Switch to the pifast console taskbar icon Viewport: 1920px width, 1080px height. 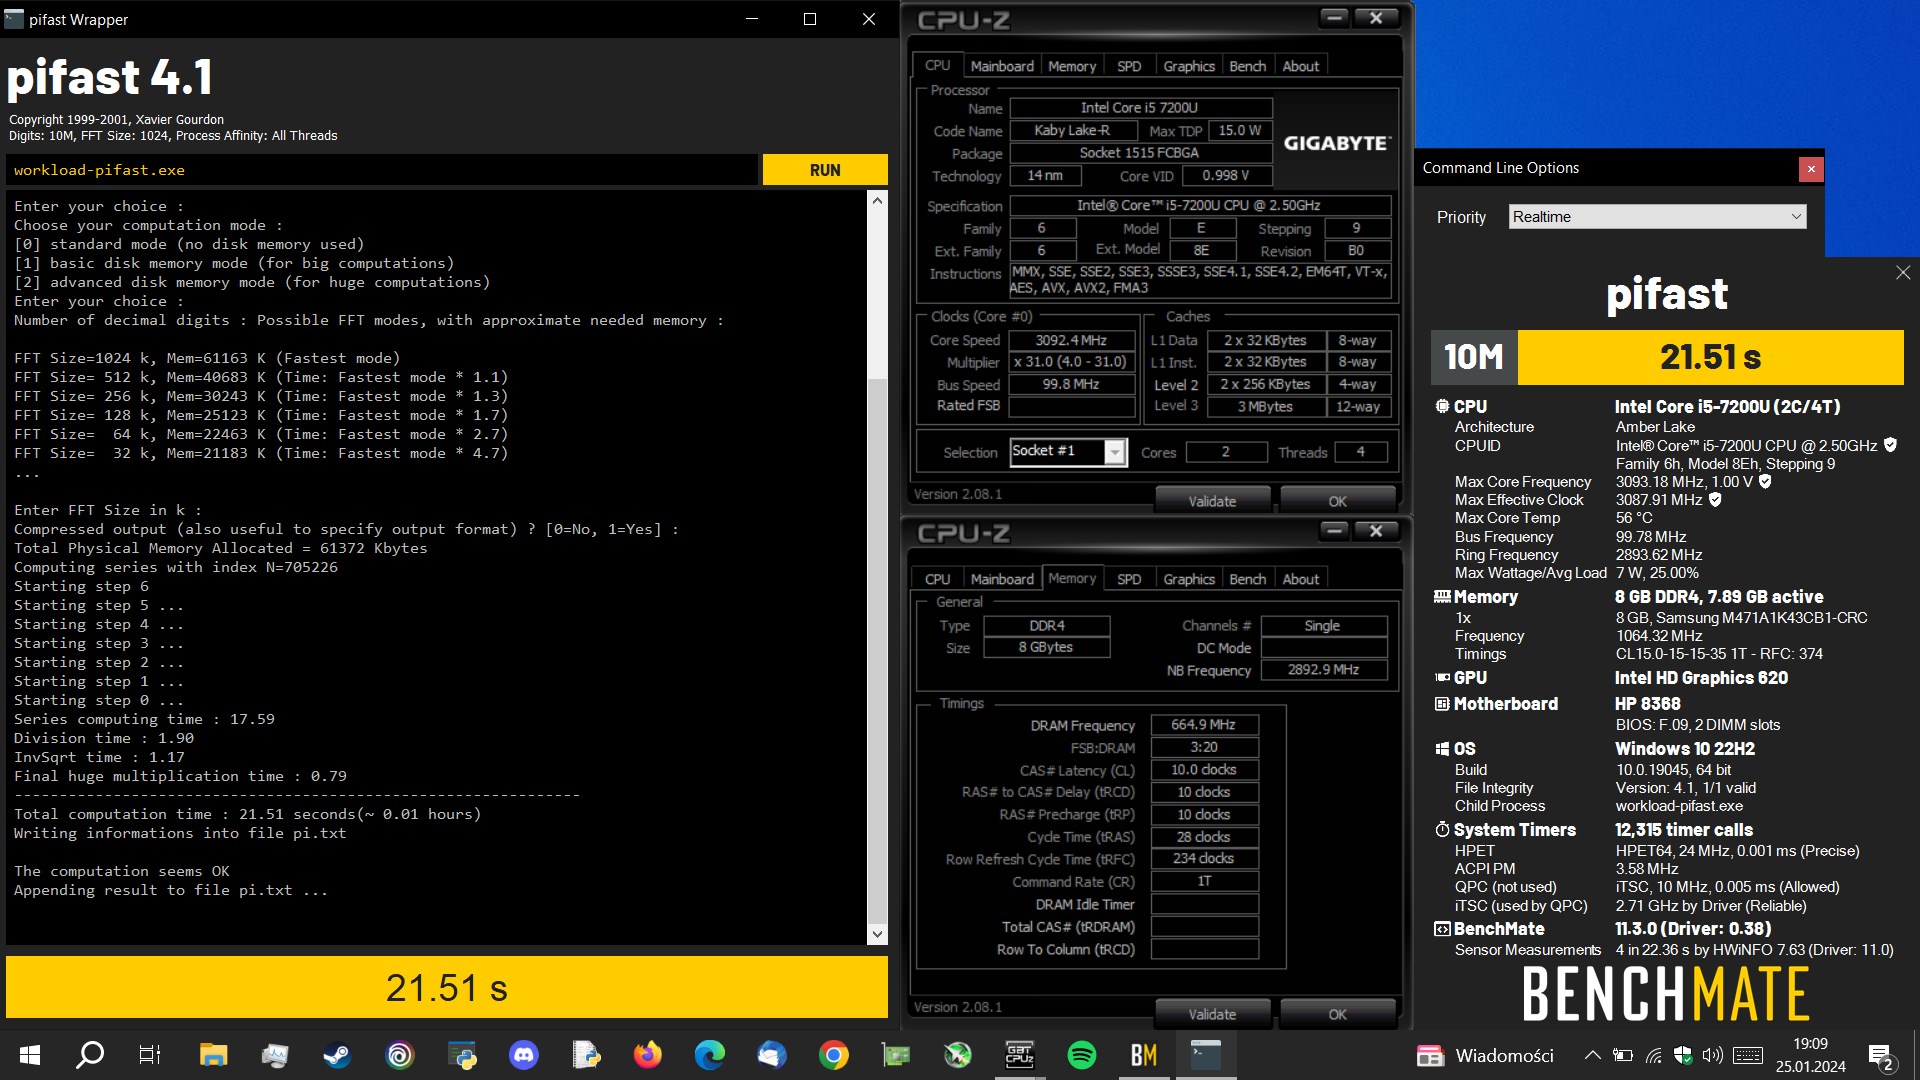(1206, 1055)
